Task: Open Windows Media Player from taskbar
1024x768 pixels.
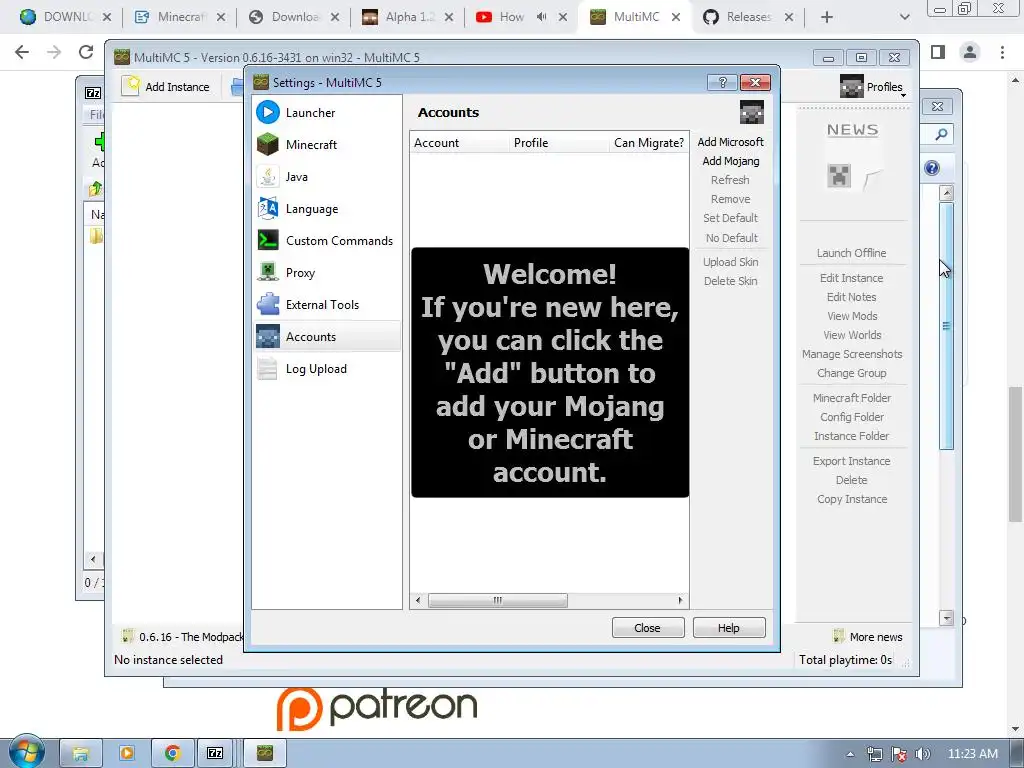Action: pos(127,753)
